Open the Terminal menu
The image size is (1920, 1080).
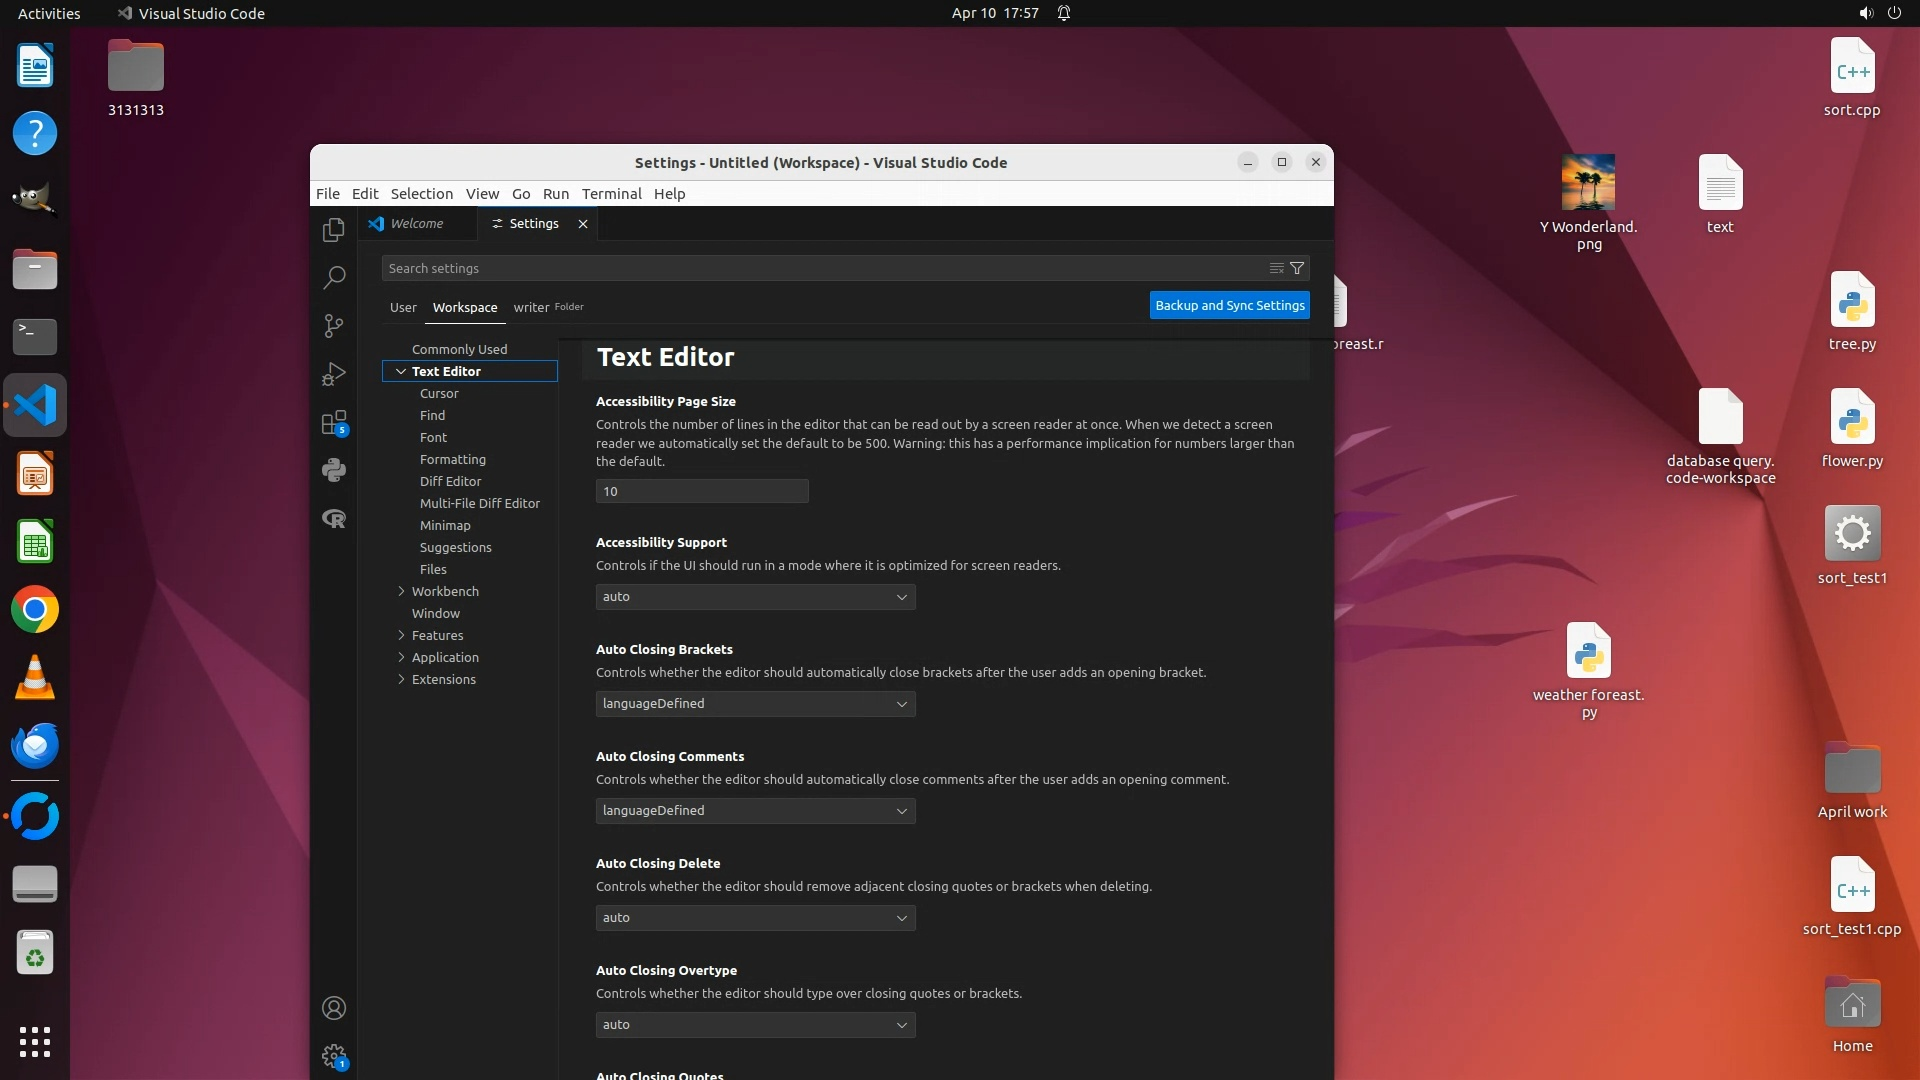tap(611, 194)
